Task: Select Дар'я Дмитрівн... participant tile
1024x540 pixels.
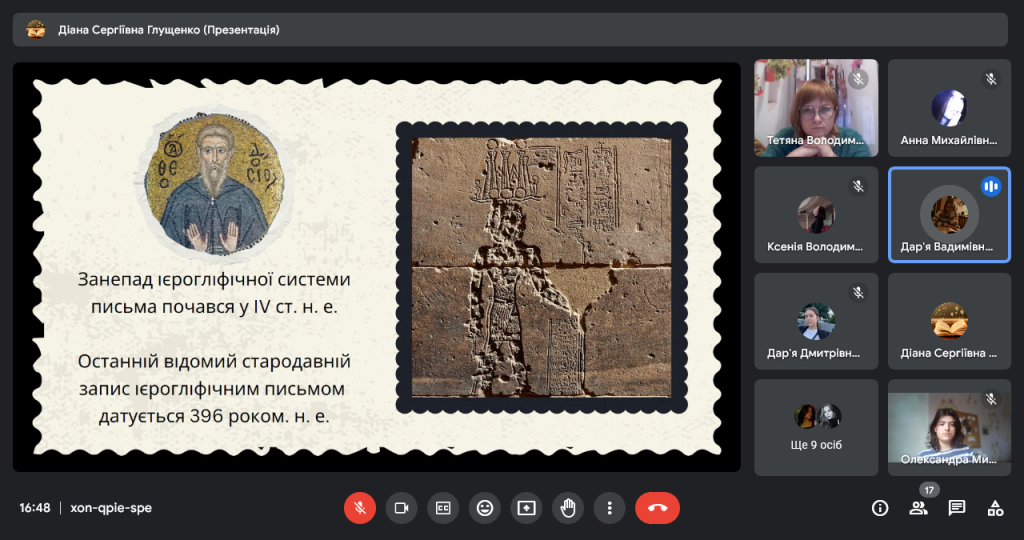Action: tap(816, 321)
